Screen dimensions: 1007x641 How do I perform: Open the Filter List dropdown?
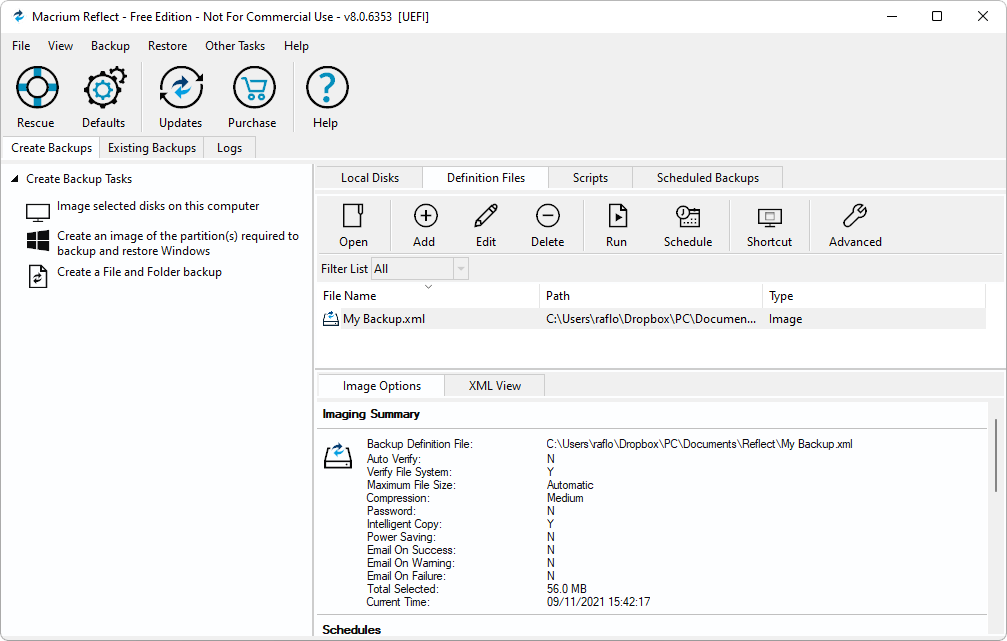point(459,268)
